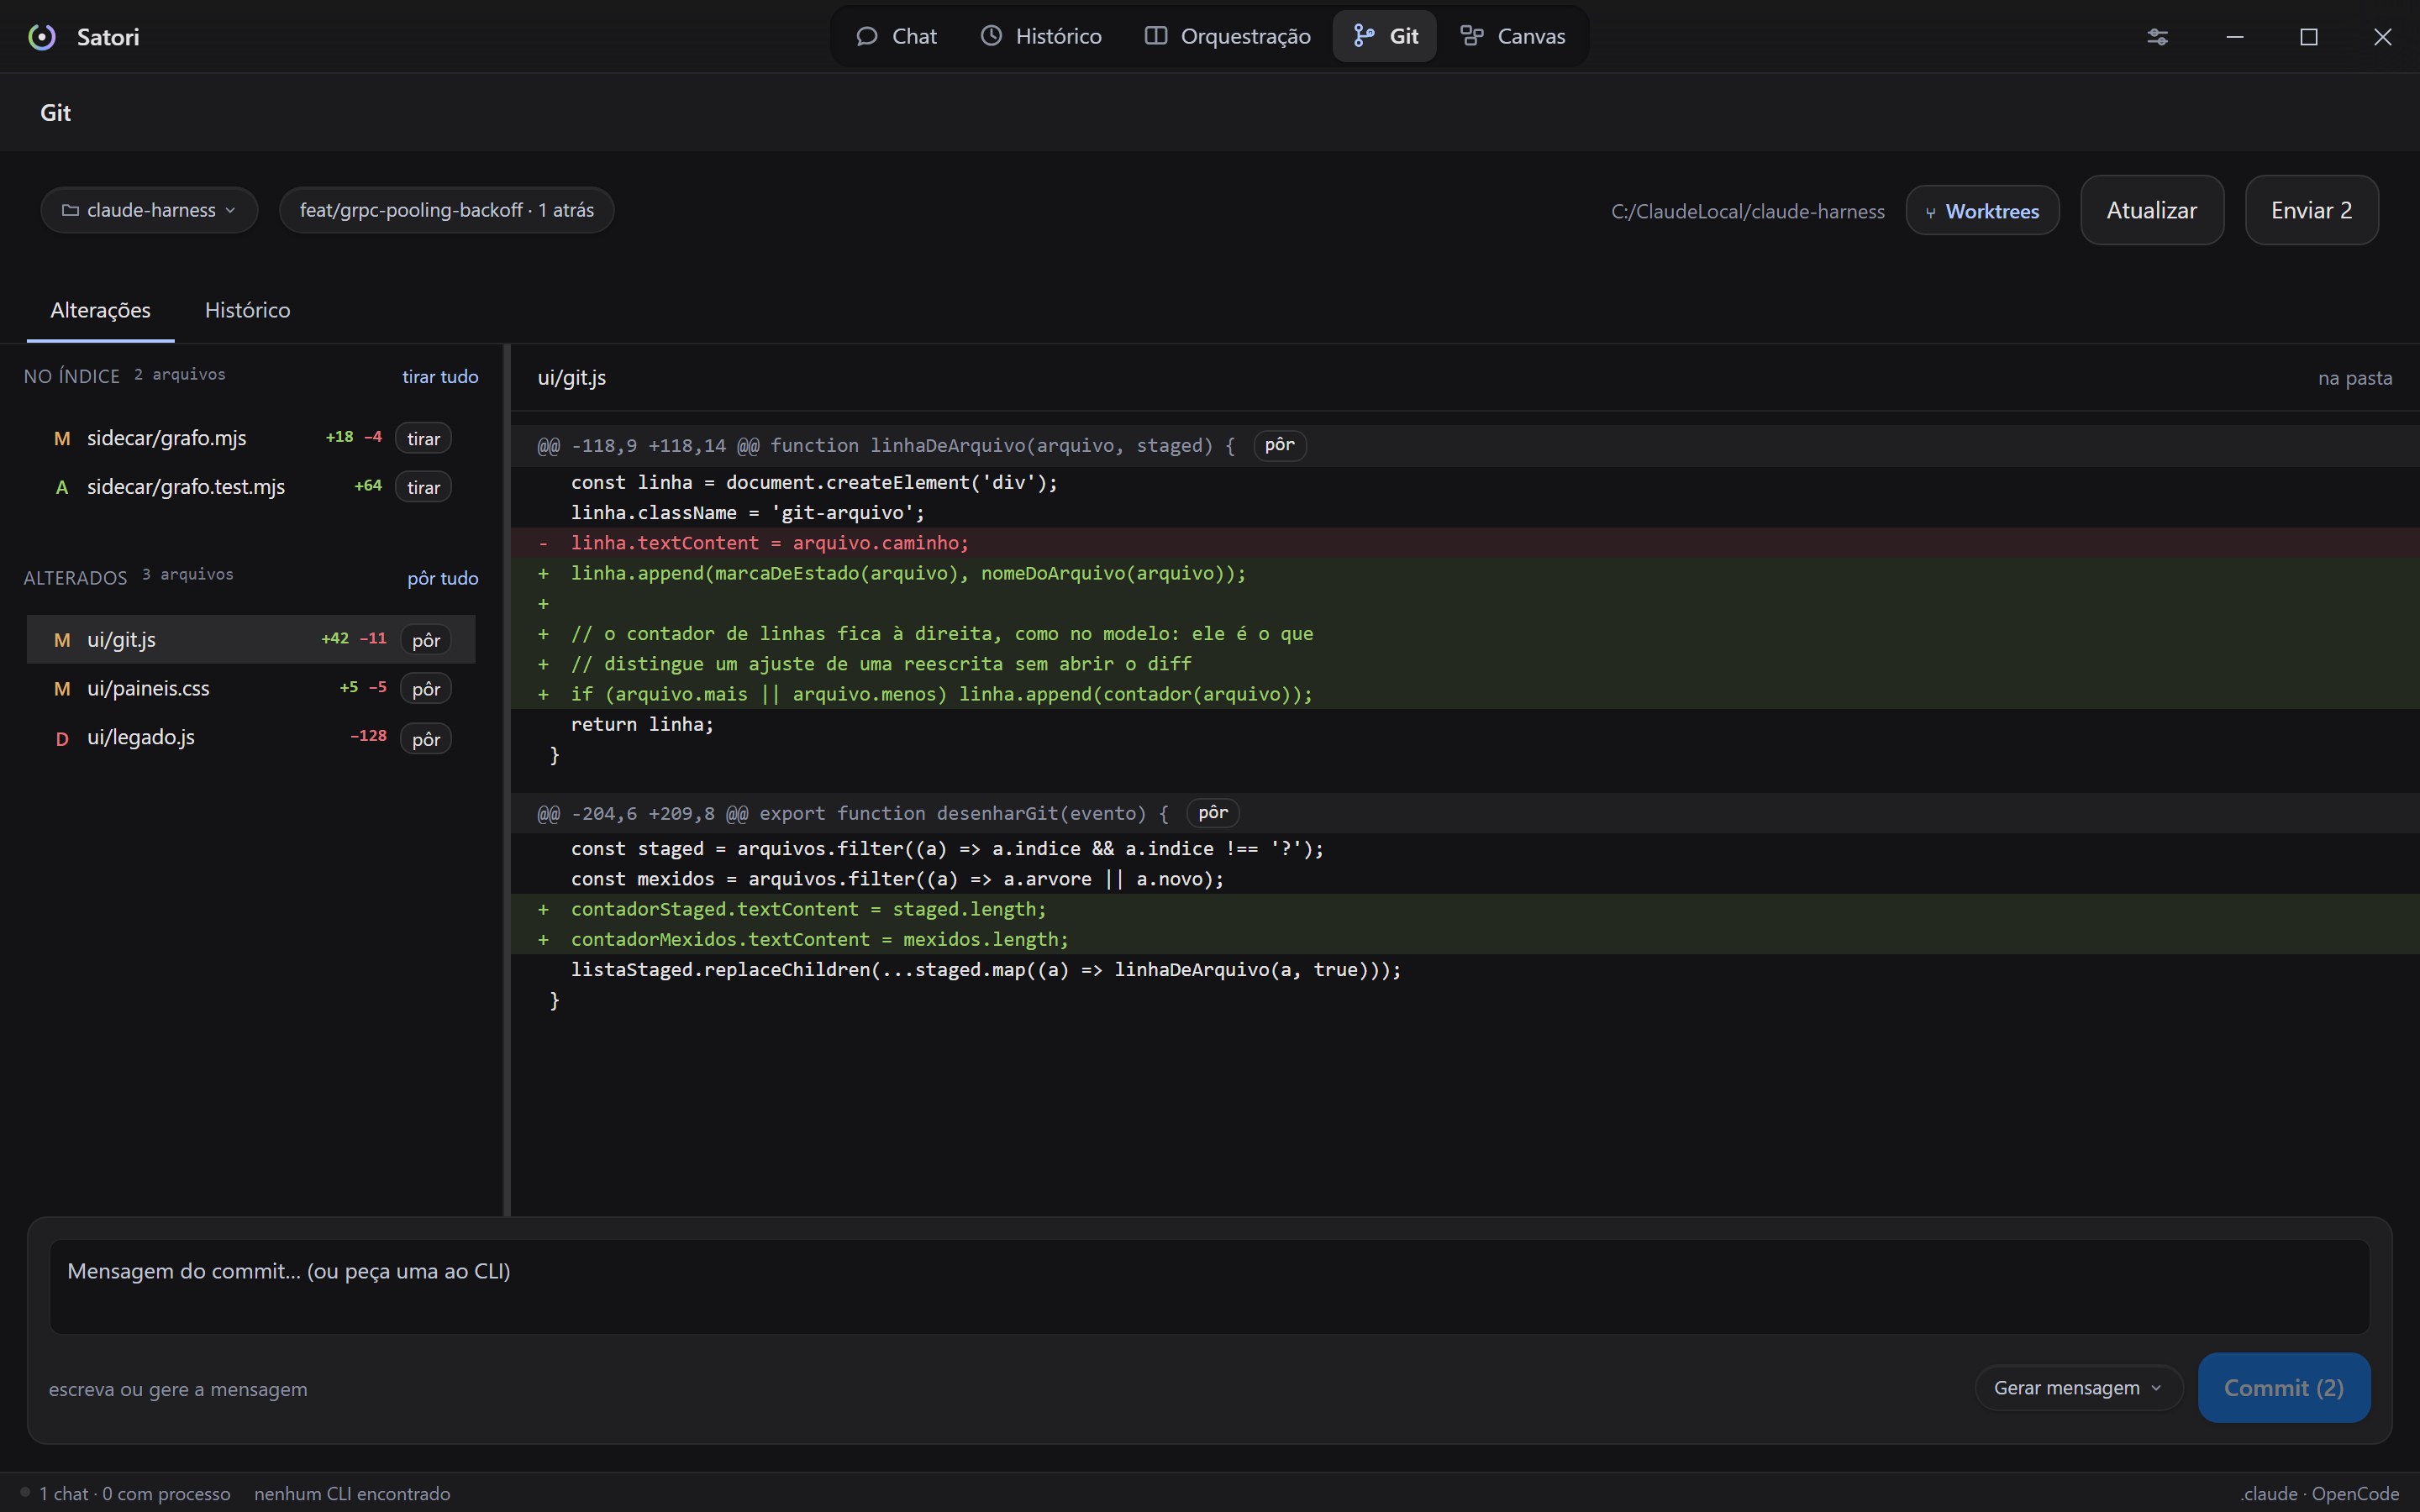Click the C:/ClaudeLocal/claude-harness path text
The height and width of the screenshot is (1512, 2420).
1747,211
